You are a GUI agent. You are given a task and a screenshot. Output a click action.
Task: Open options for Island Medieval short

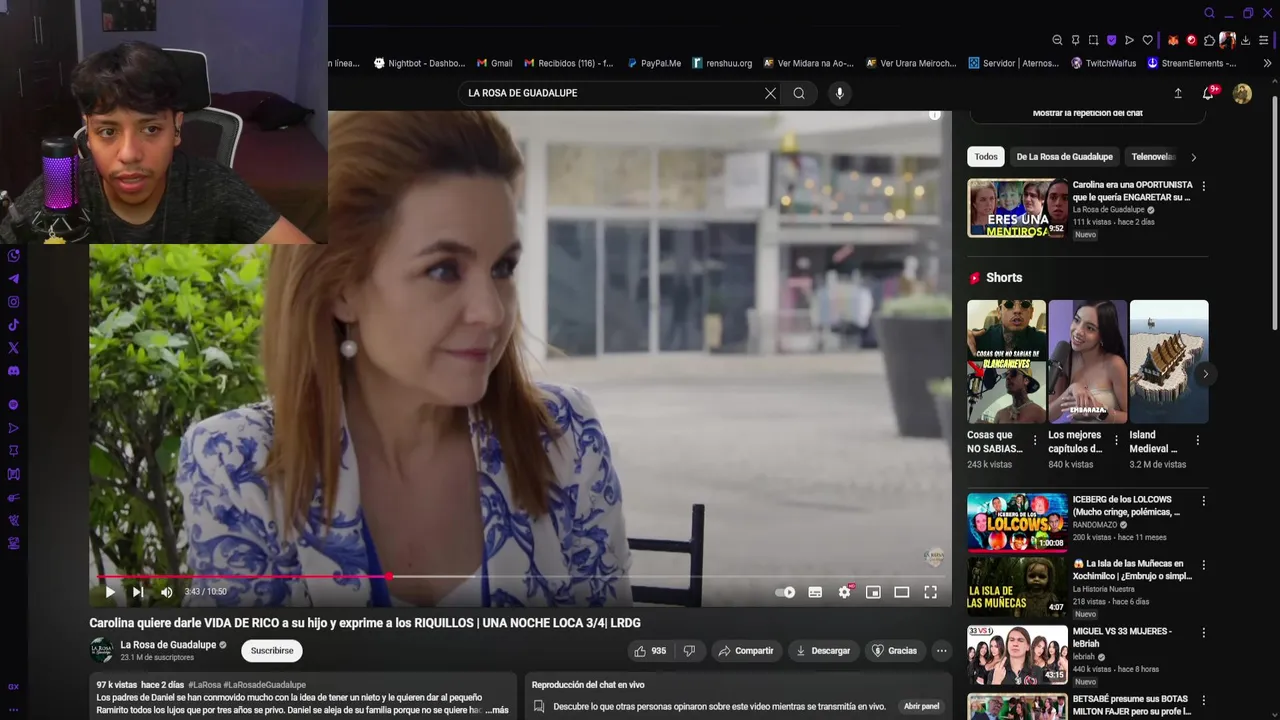[x=1197, y=440]
